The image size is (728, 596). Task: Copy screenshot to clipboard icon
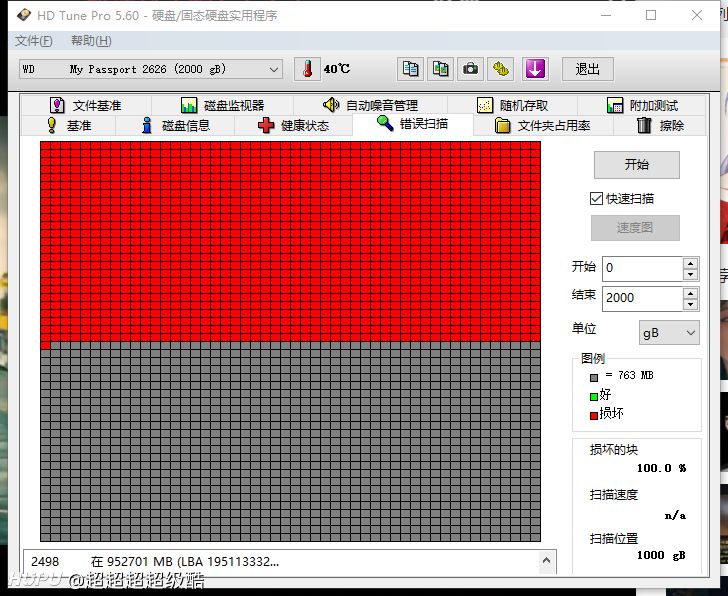coord(440,69)
